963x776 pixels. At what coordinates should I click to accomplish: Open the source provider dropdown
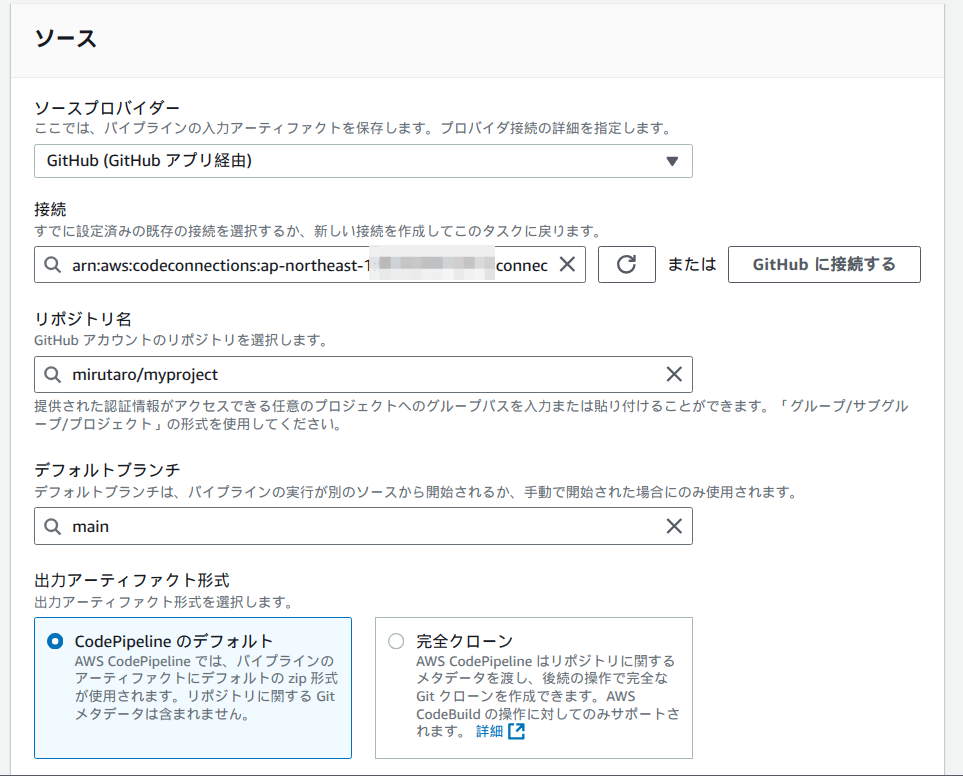[363, 161]
